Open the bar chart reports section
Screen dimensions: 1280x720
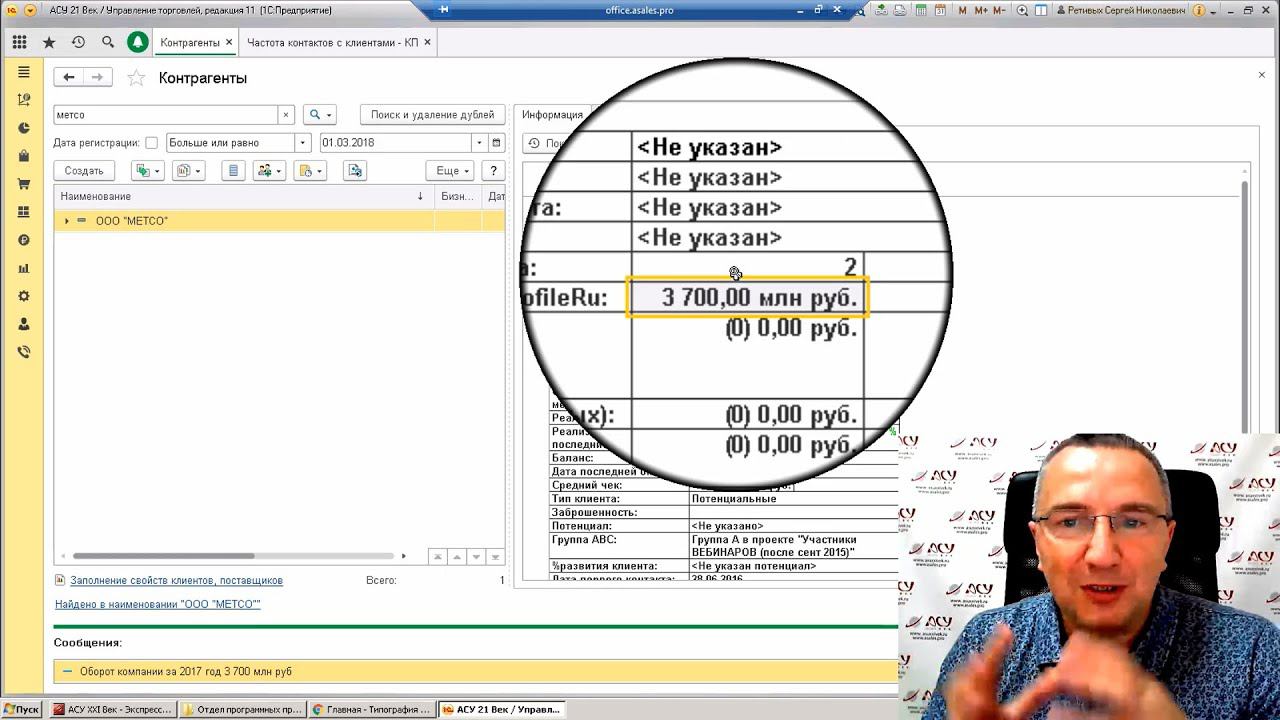(24, 268)
